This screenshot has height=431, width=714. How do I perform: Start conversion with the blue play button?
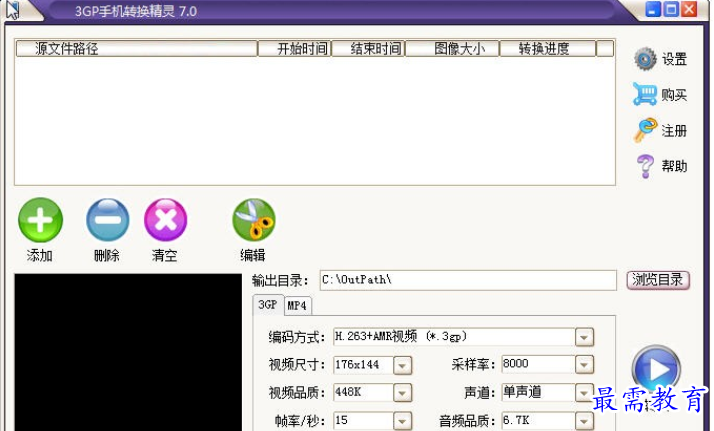coord(656,370)
